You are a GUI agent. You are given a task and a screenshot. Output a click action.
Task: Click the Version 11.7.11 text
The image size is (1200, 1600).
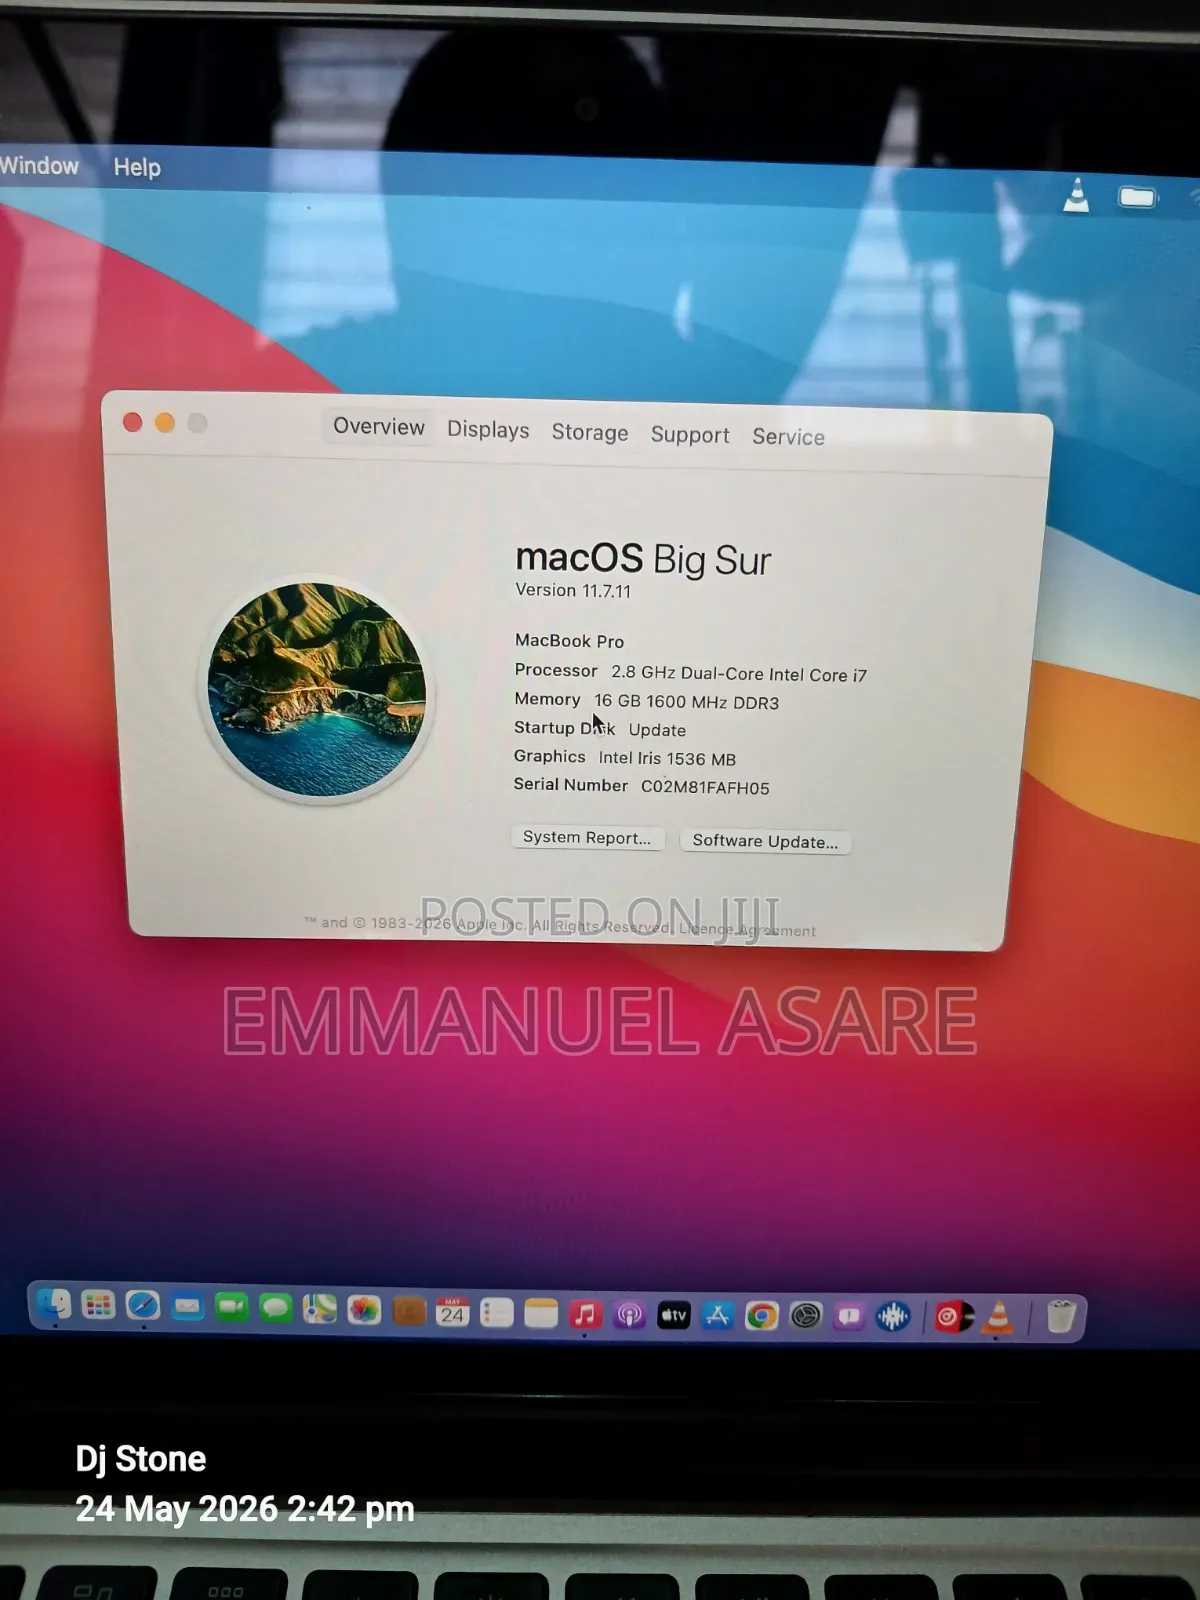(573, 590)
